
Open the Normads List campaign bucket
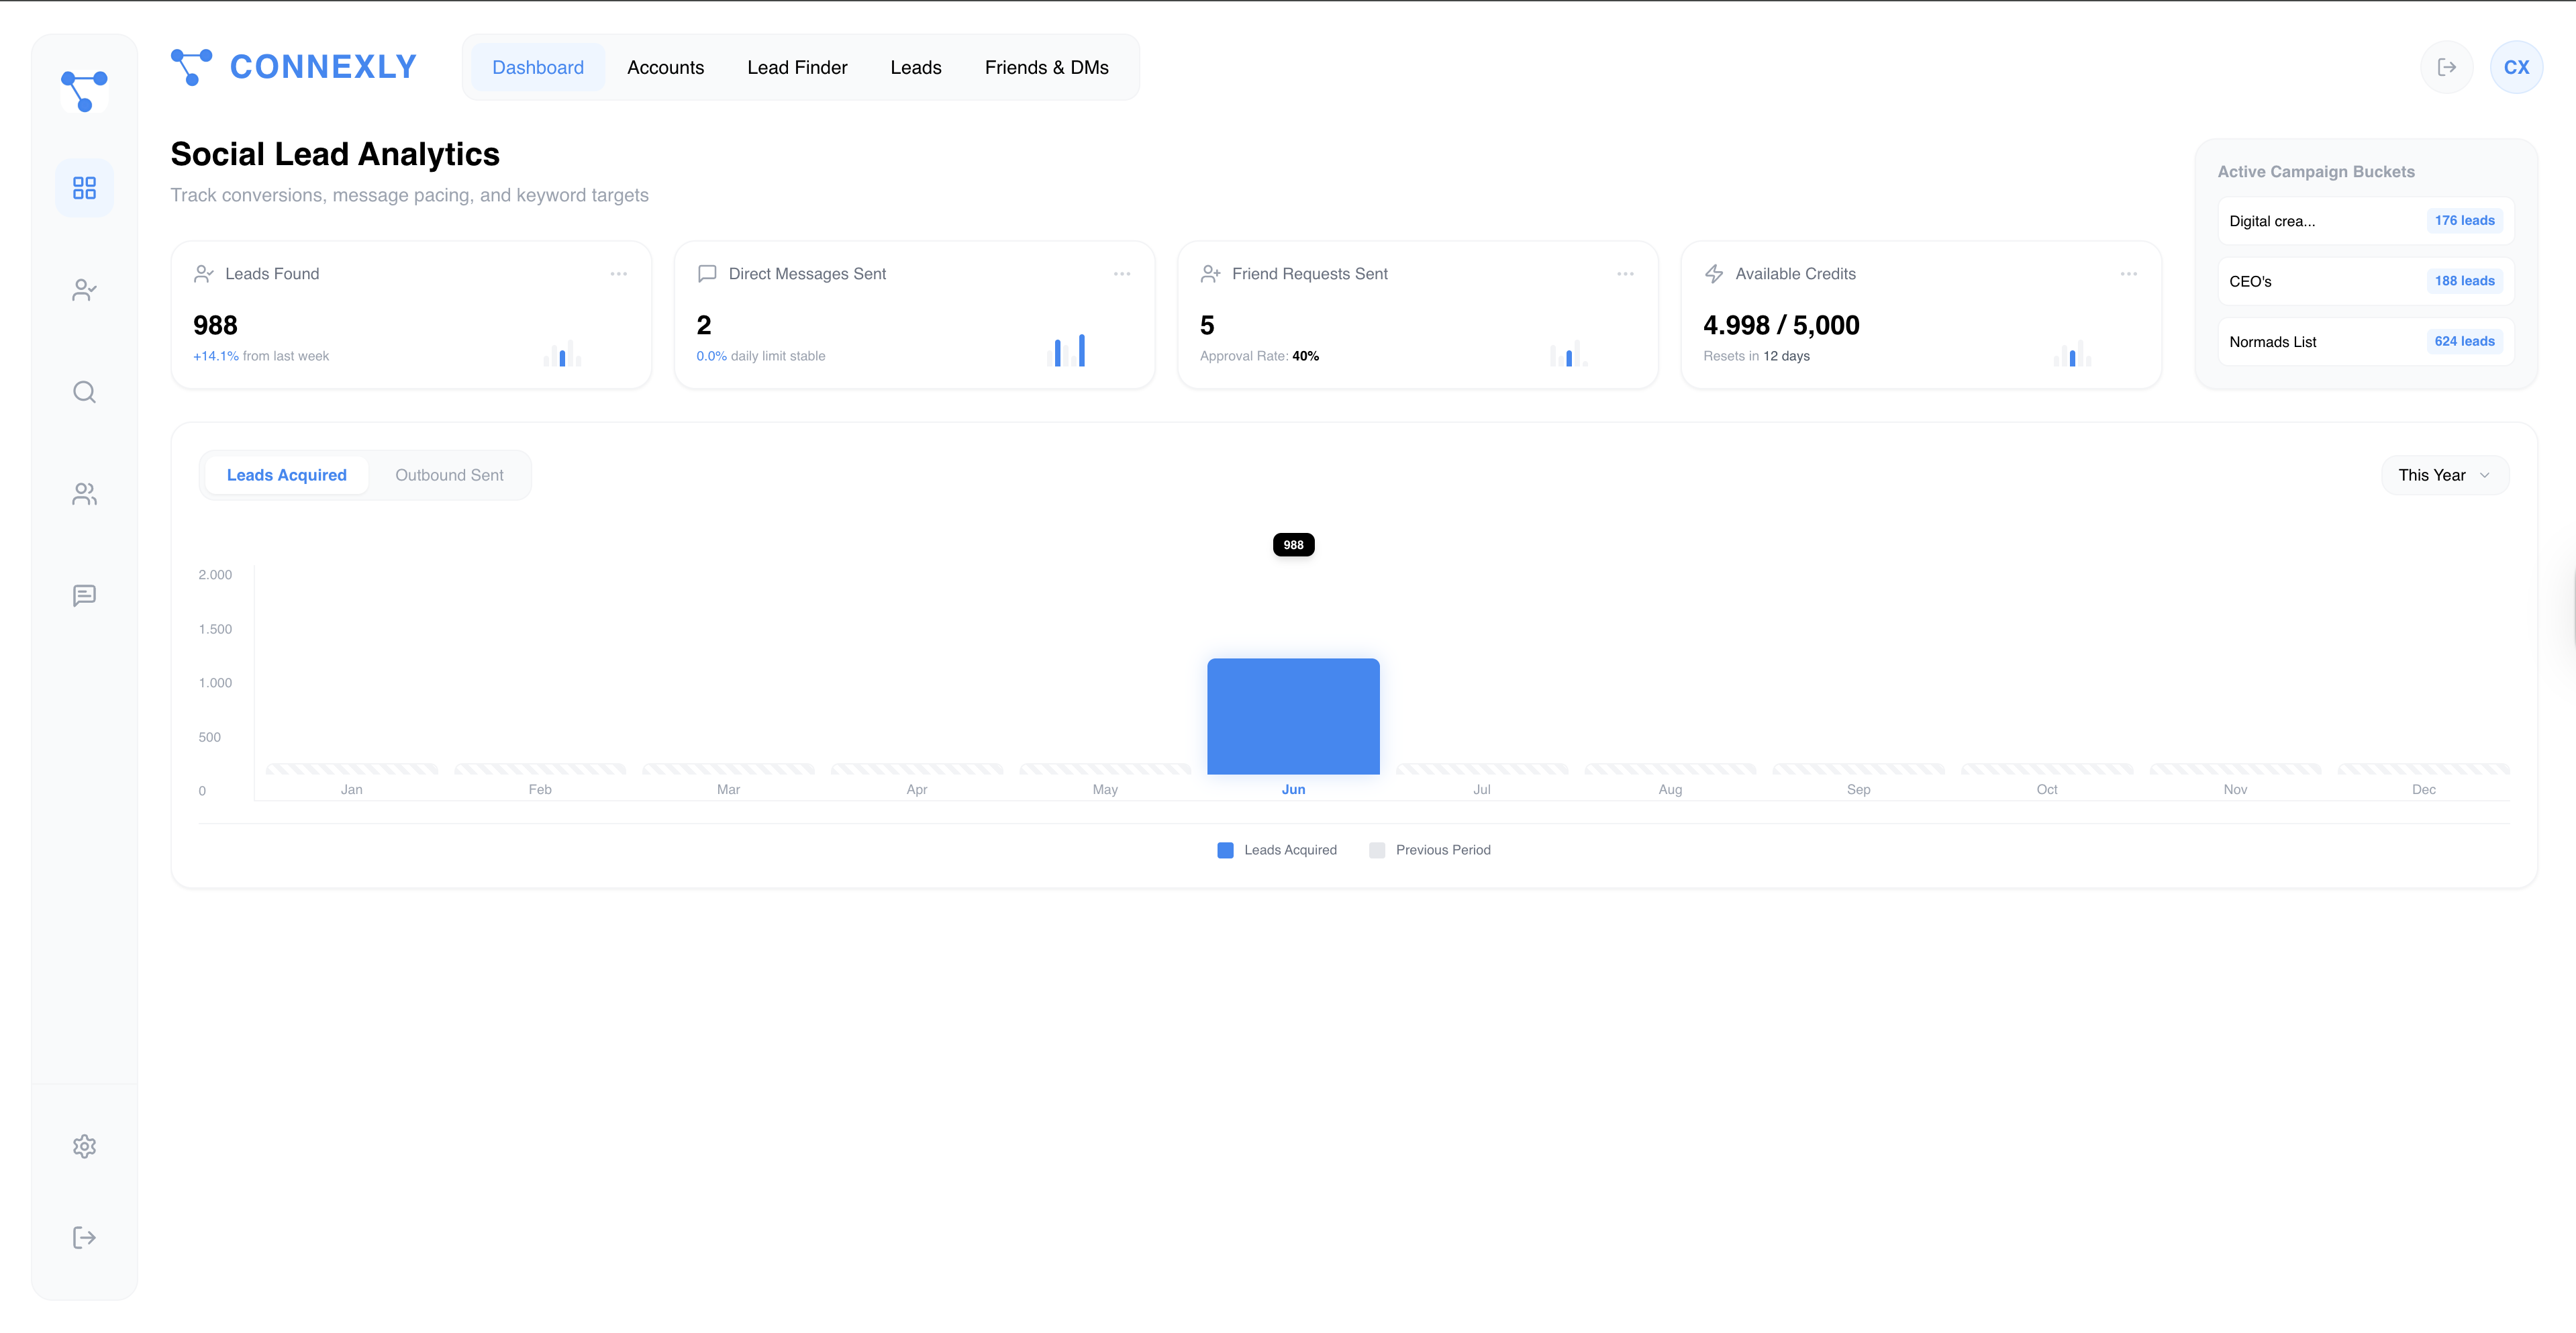click(x=2365, y=341)
